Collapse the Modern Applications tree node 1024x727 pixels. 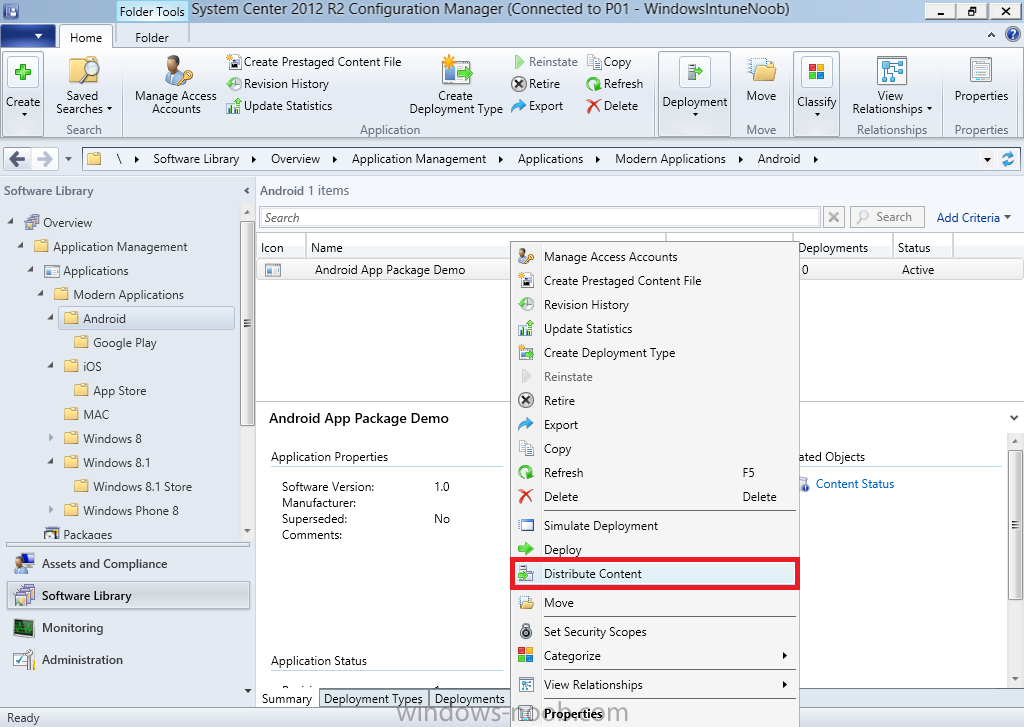40,293
